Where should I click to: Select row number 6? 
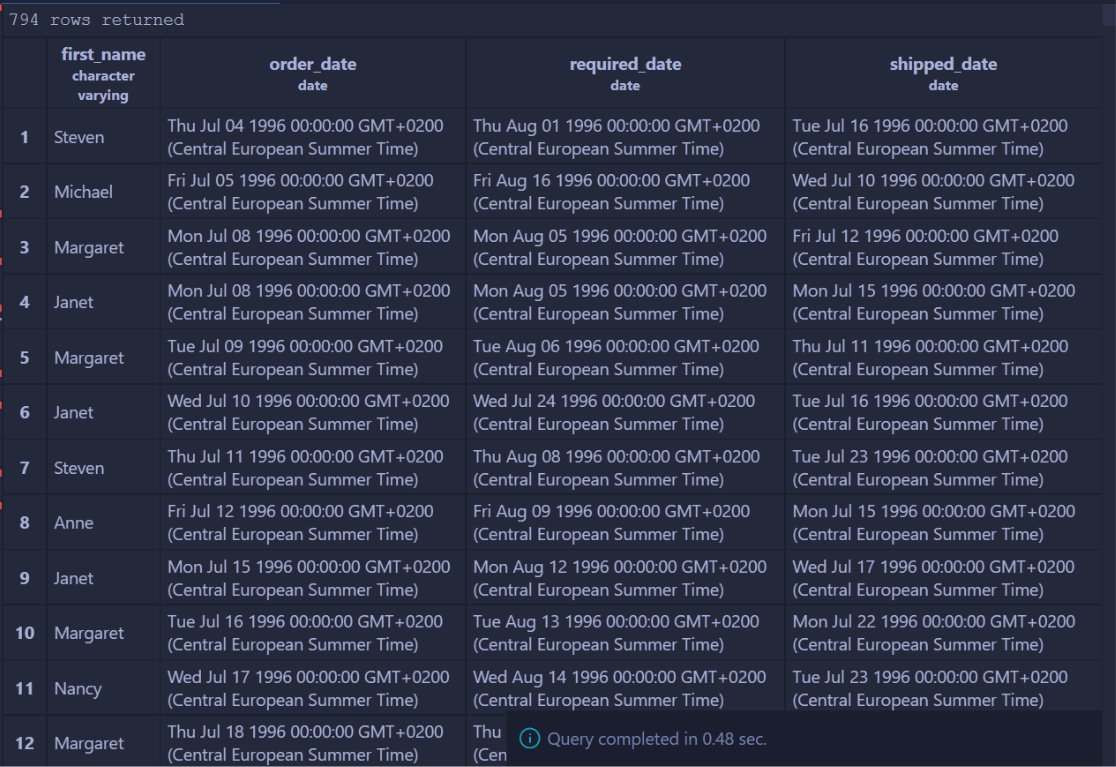(x=25, y=412)
